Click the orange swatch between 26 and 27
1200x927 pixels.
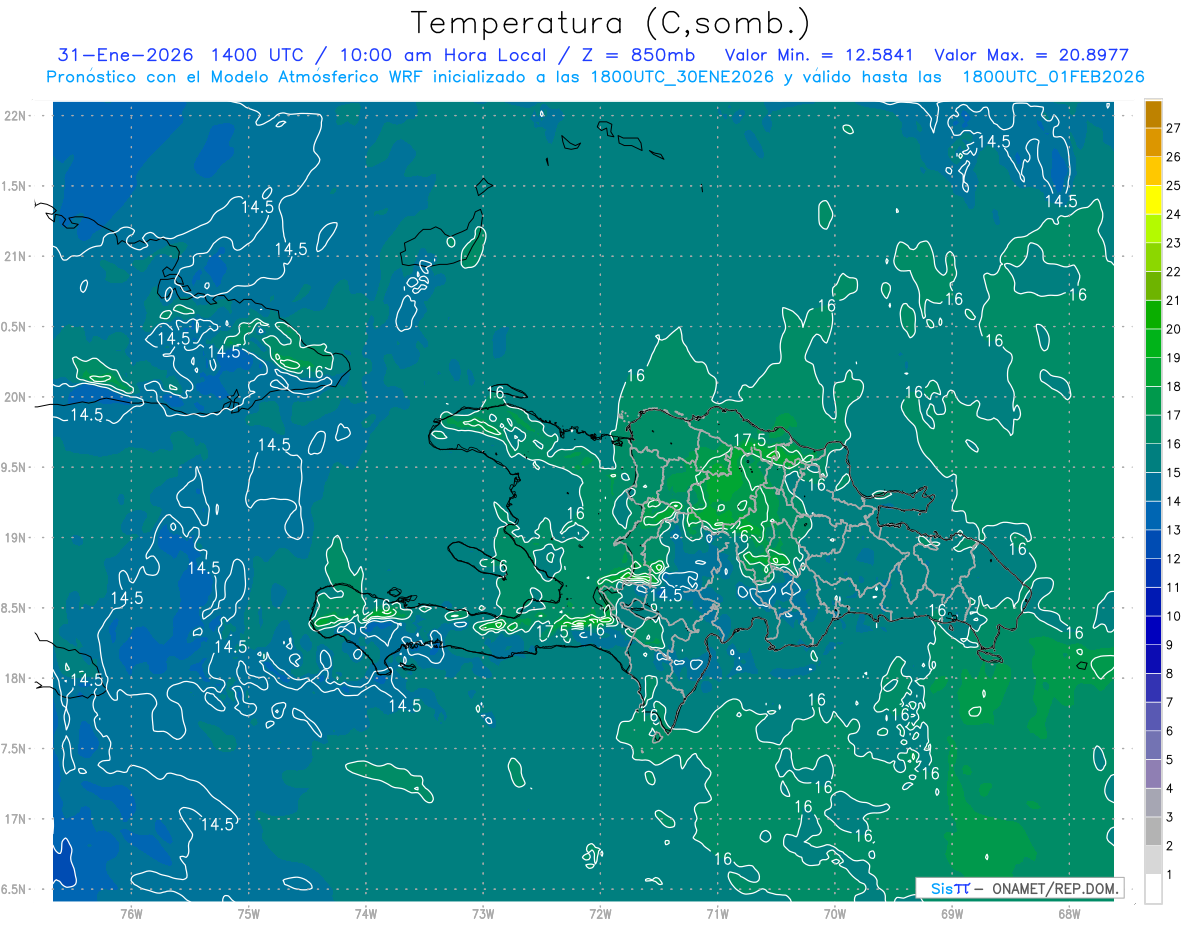(x=1154, y=142)
